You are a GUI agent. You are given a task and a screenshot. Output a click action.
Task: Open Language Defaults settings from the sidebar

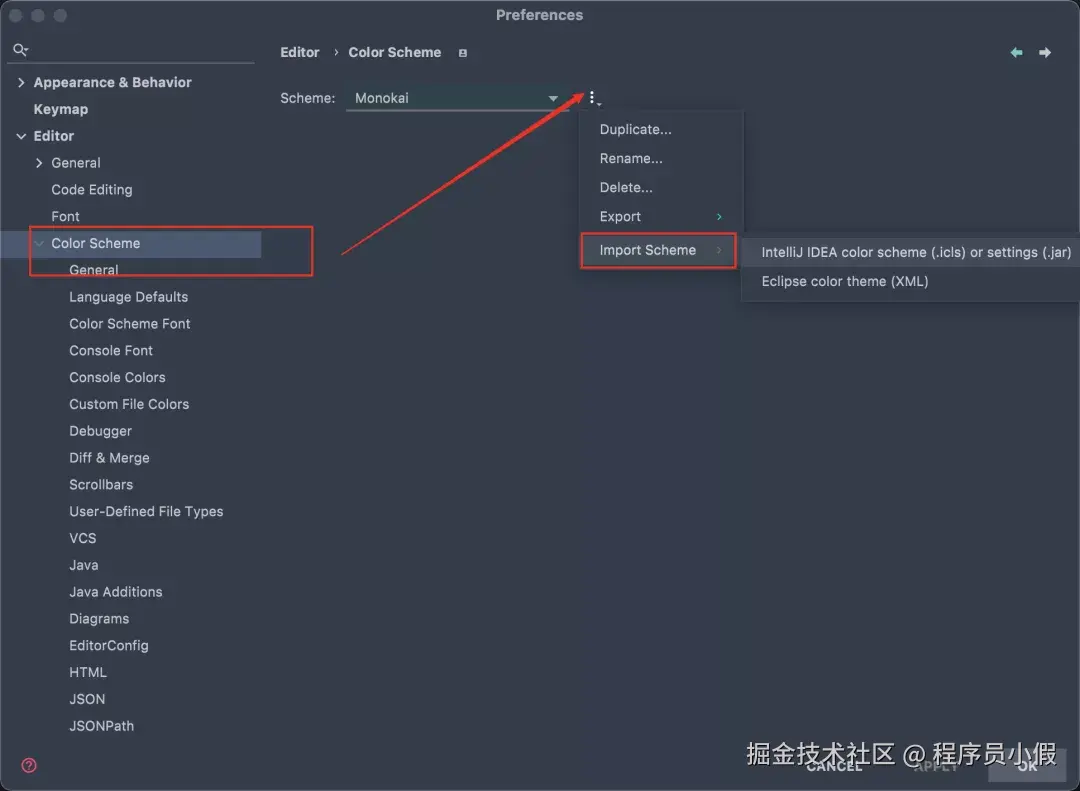click(128, 296)
